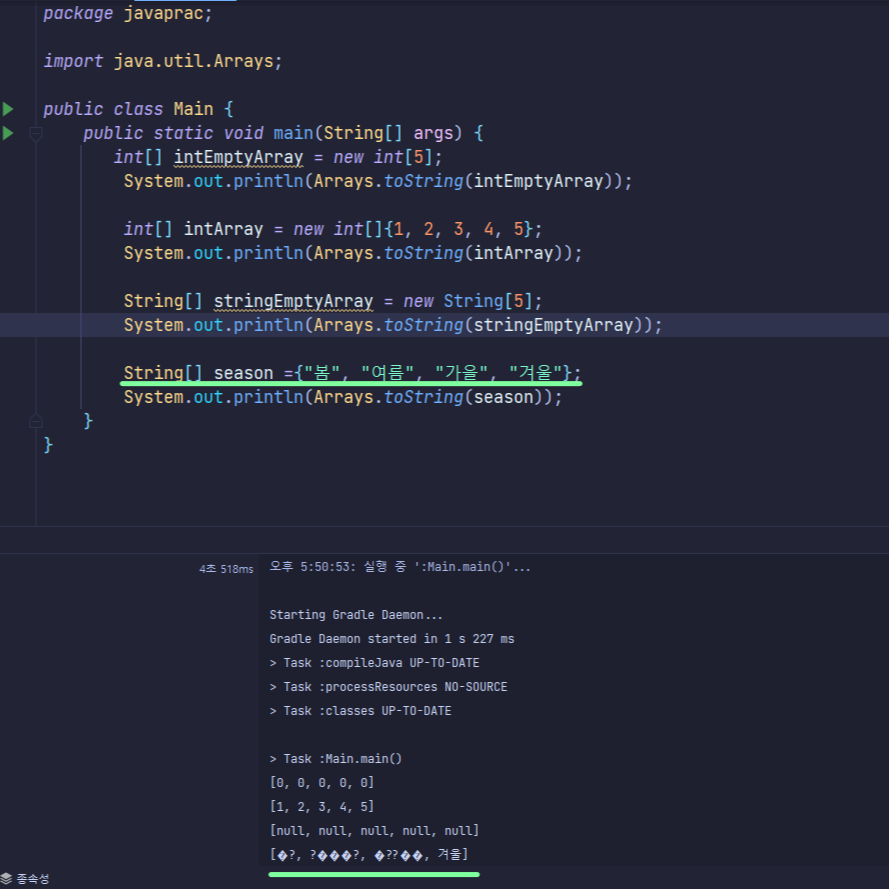Click fold end marker at method closing brace
Image resolution: width=889 pixels, height=889 pixels.
[36, 421]
